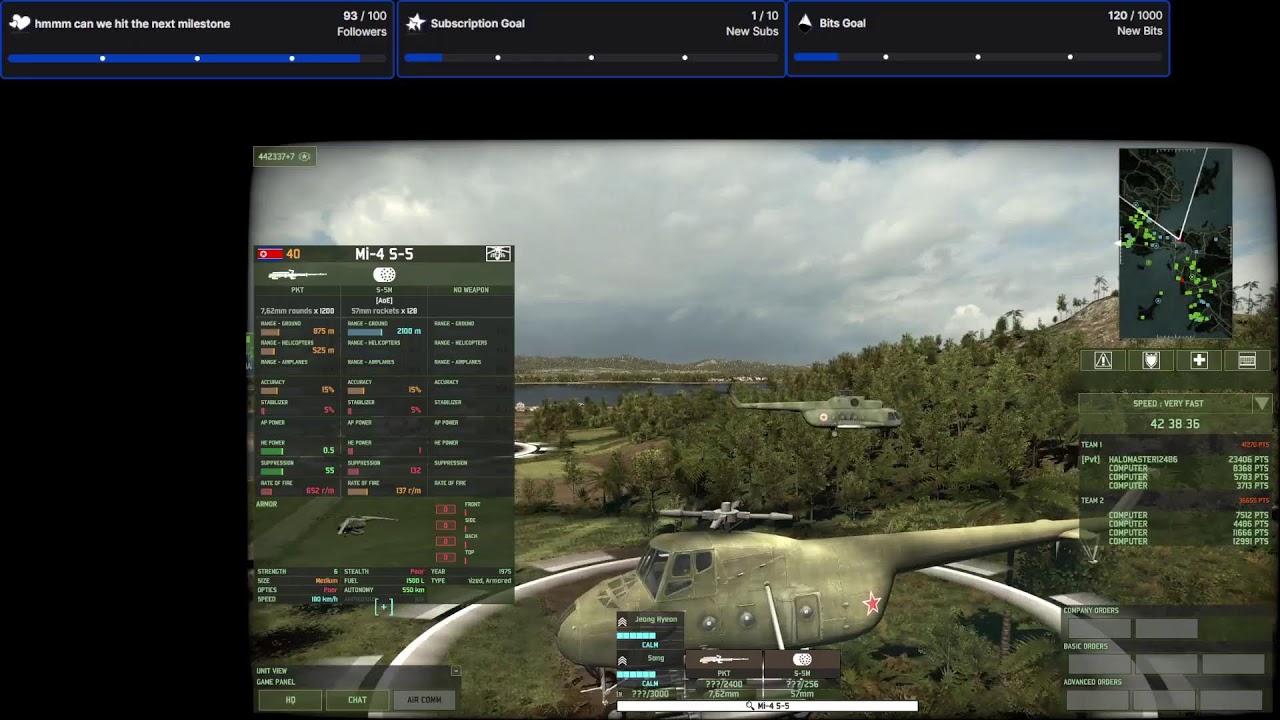Click the followers goal heart icon
1280x720 pixels.
coord(19,23)
